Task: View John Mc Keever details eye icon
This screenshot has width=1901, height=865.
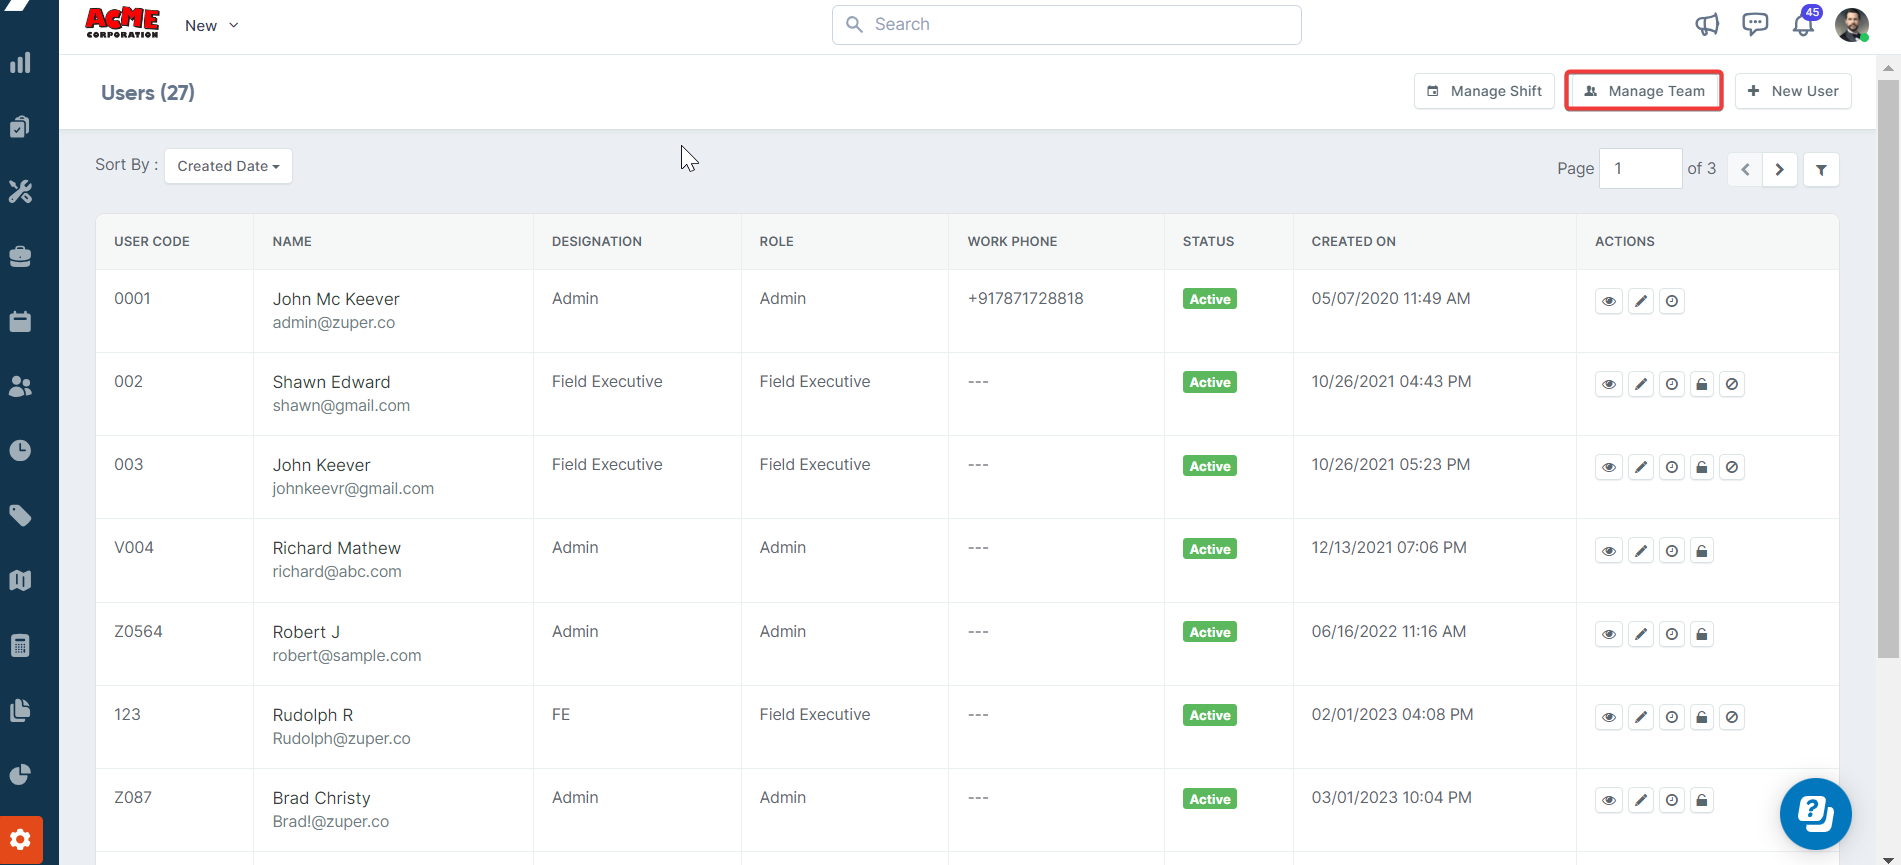Action: [1608, 301]
